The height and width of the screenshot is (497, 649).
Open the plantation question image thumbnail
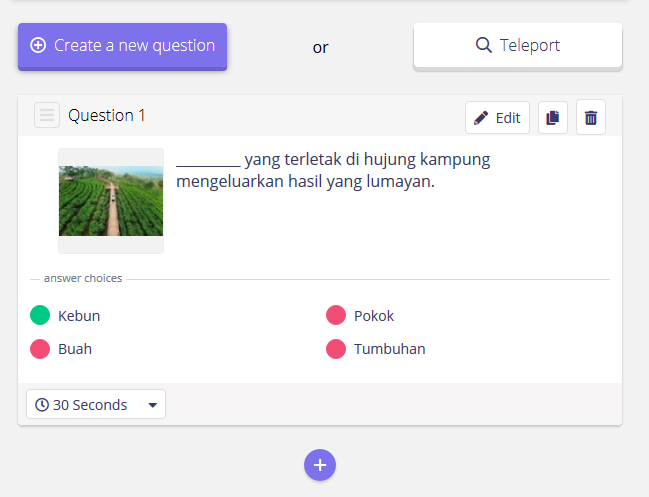coord(111,200)
